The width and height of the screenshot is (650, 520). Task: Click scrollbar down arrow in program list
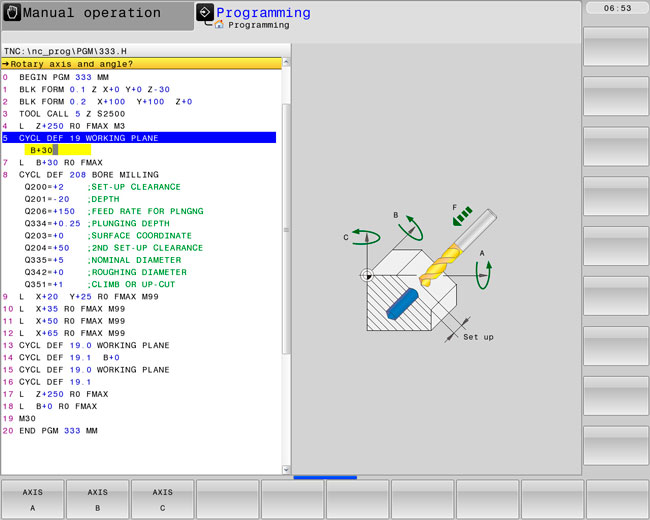[x=286, y=469]
